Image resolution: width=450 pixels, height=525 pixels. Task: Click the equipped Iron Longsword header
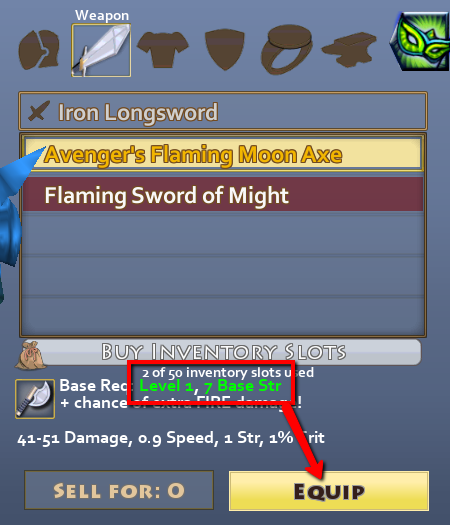(x=223, y=111)
